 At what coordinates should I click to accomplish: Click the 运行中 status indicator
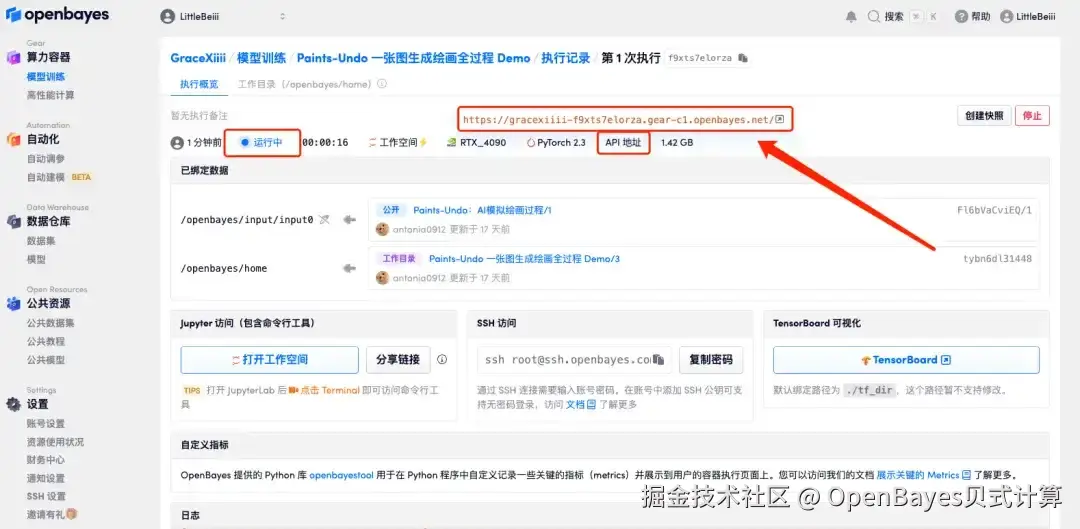262,143
